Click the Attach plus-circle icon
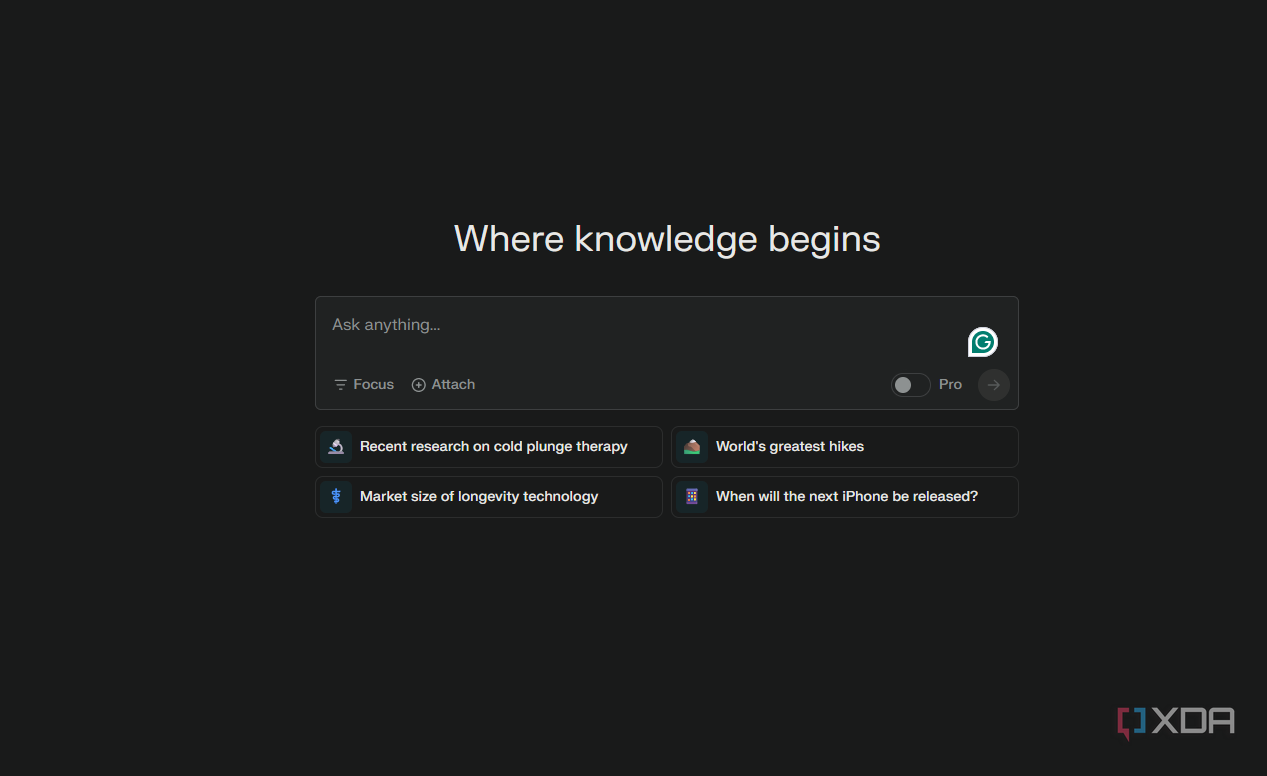 click(419, 385)
